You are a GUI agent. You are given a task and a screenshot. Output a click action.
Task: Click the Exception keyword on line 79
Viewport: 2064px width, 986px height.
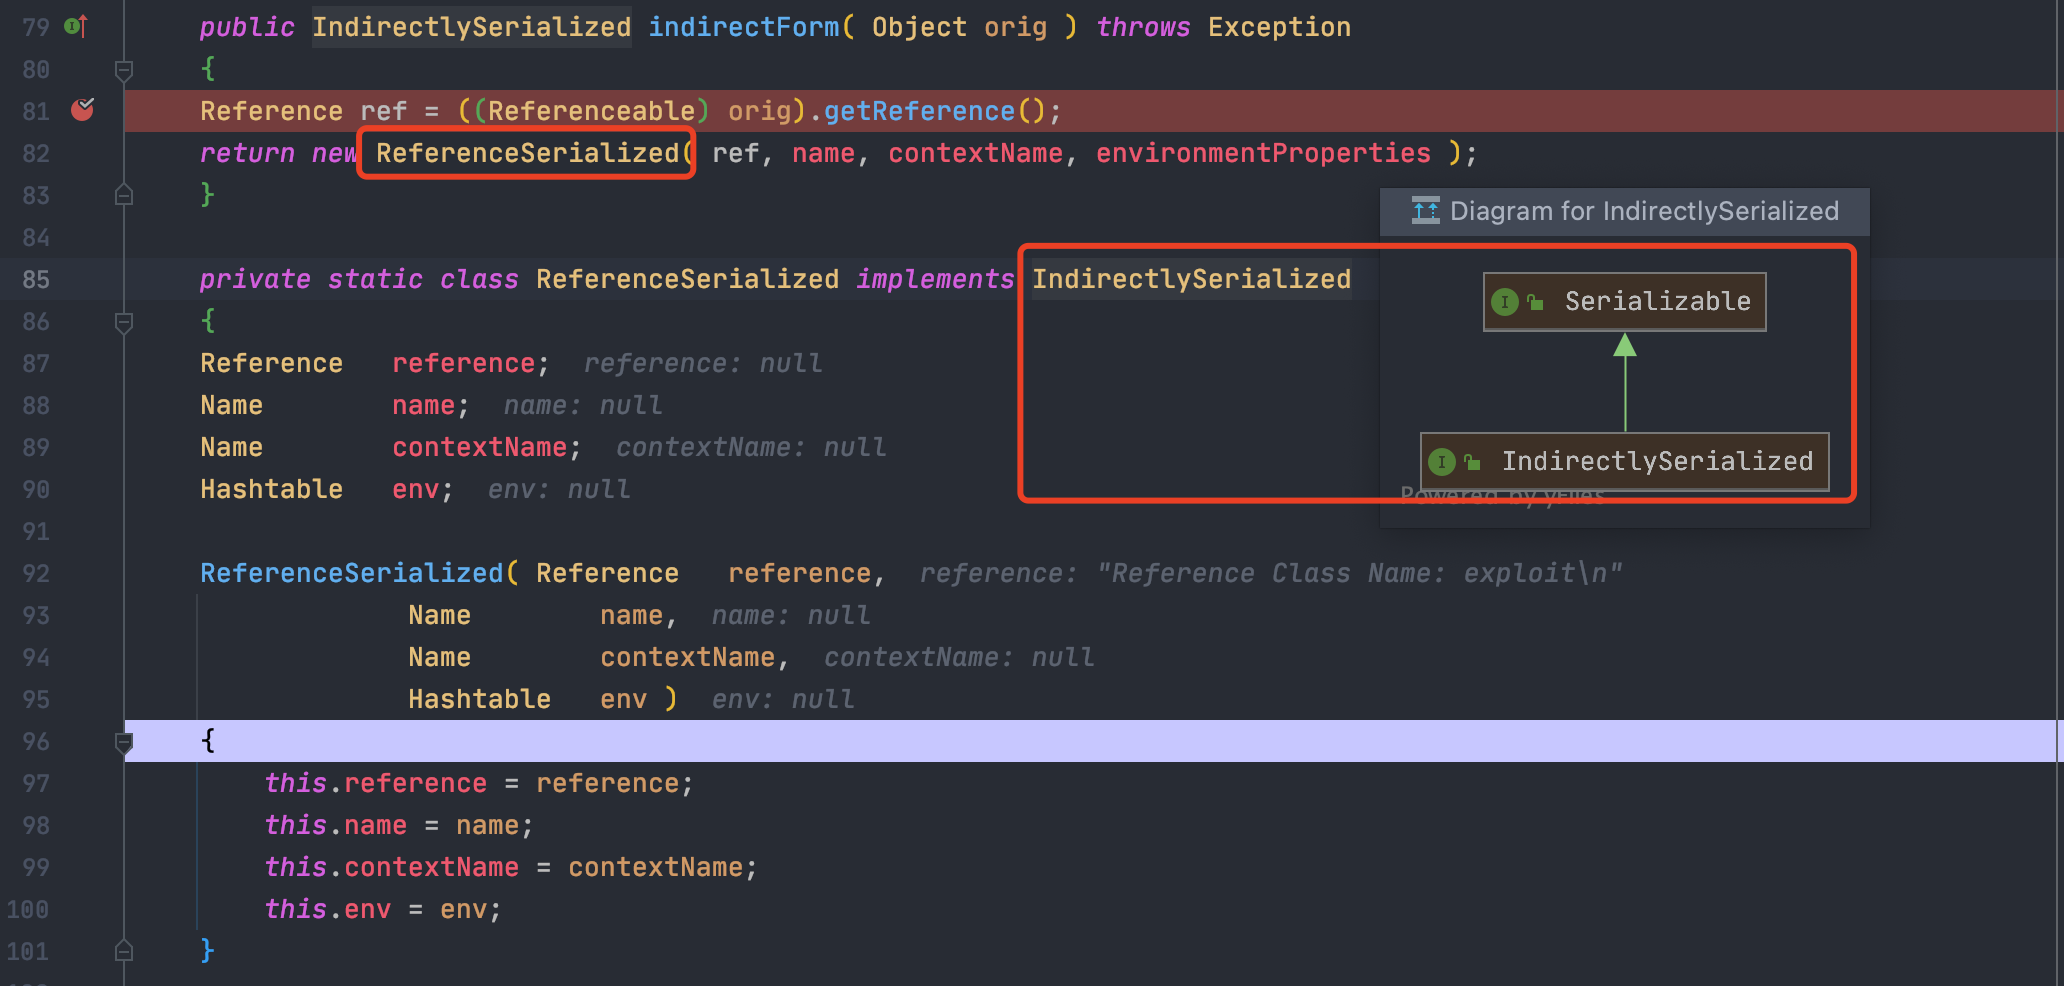[1279, 27]
